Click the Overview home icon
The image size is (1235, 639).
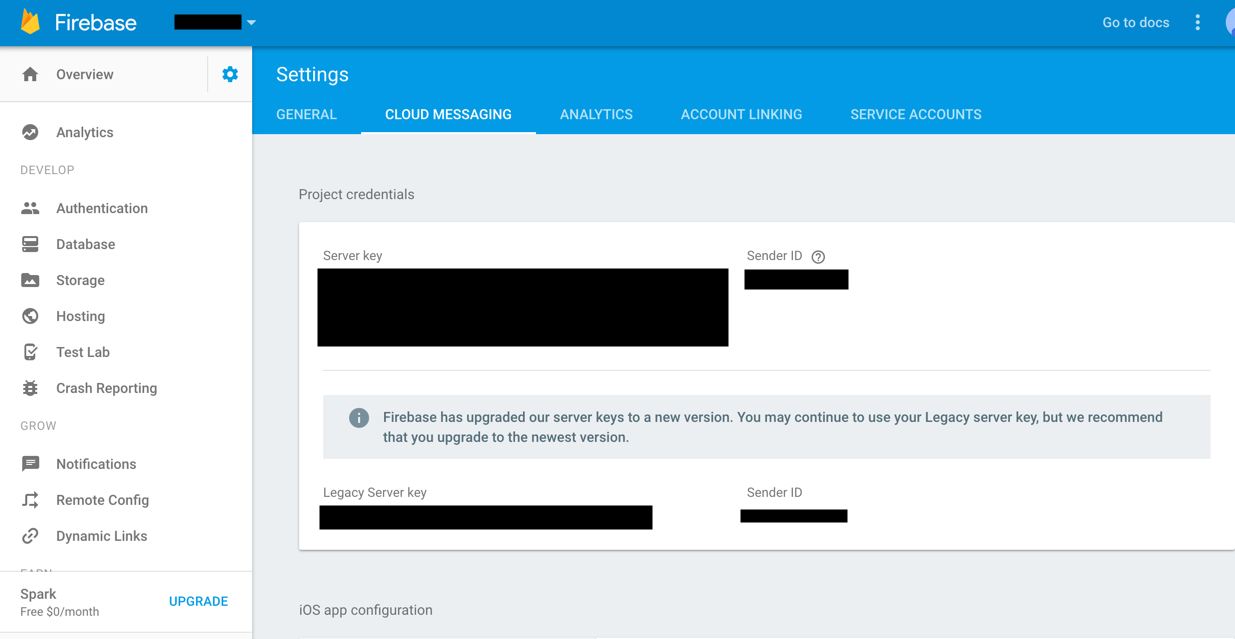click(30, 74)
